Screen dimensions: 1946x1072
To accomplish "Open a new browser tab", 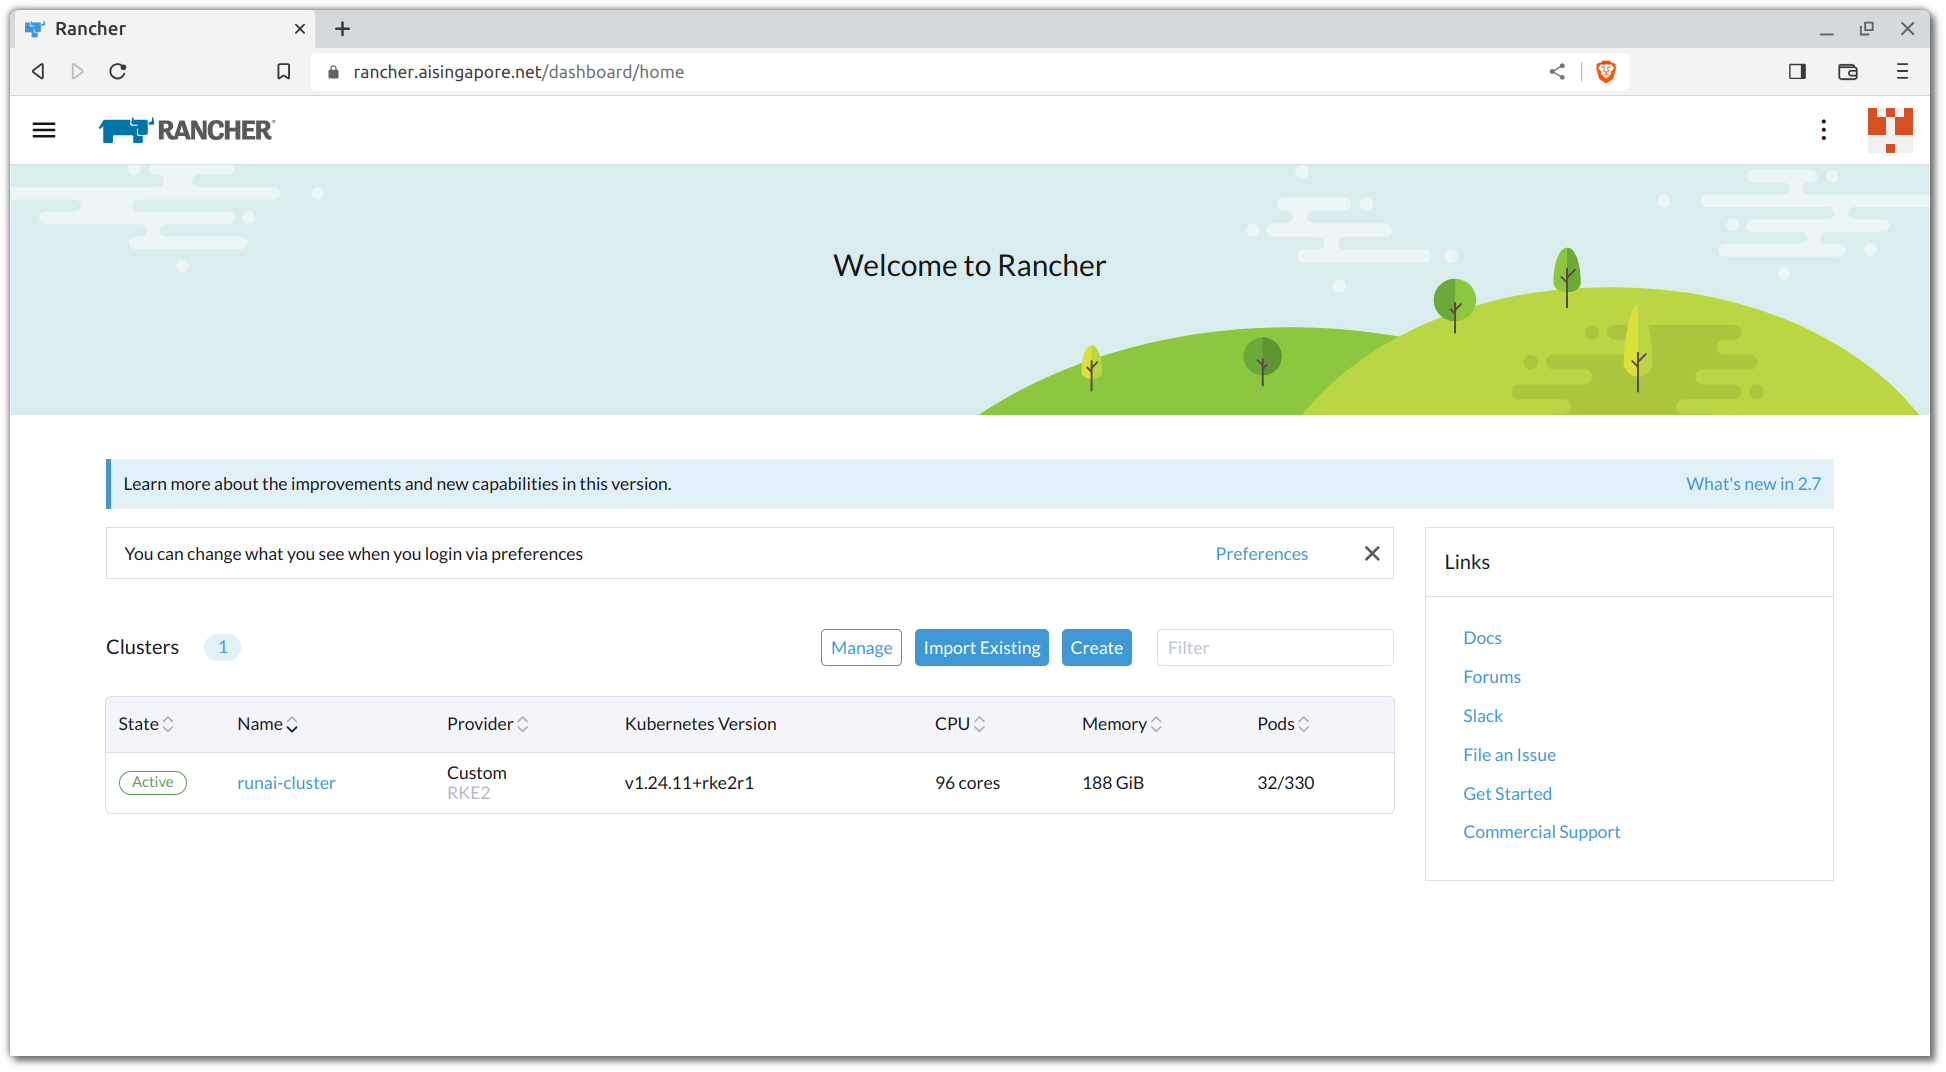I will pos(342,29).
